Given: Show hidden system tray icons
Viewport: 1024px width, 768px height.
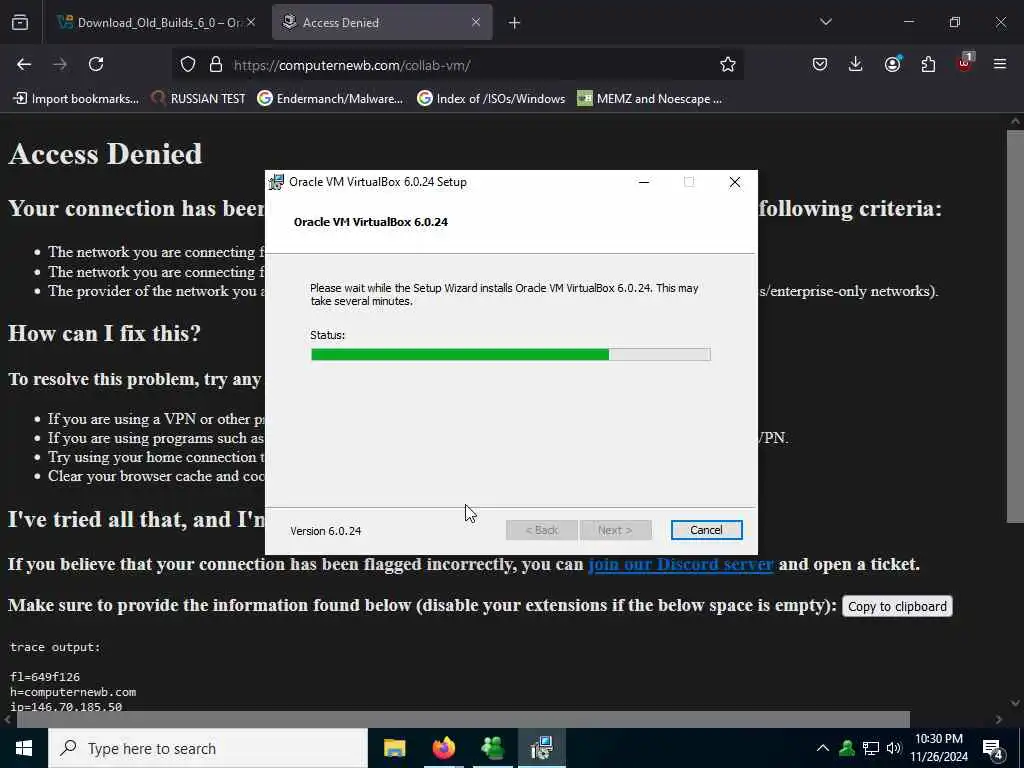Looking at the screenshot, I should pyautogui.click(x=823, y=748).
